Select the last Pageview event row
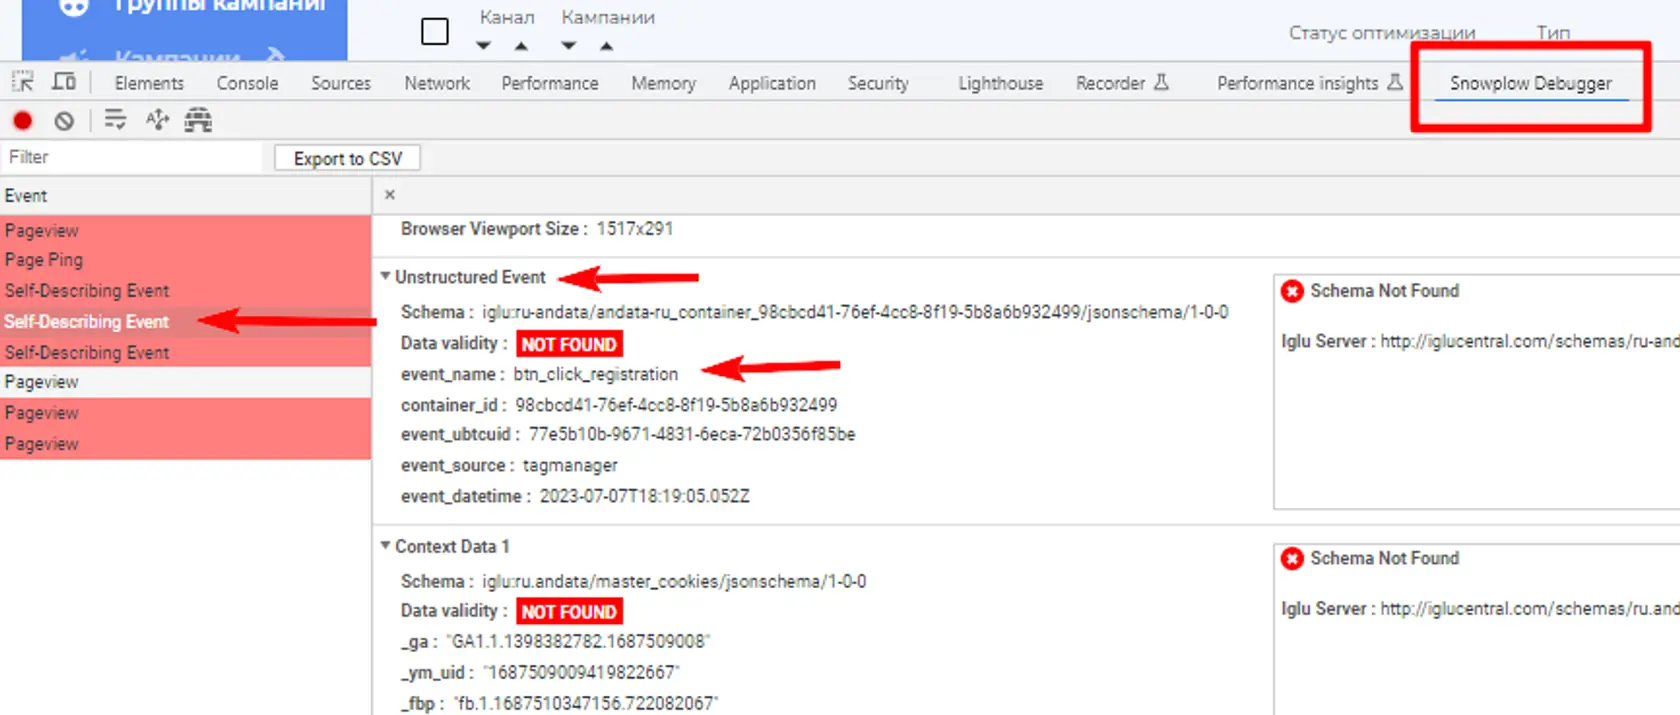The height and width of the screenshot is (715, 1680). 185,444
